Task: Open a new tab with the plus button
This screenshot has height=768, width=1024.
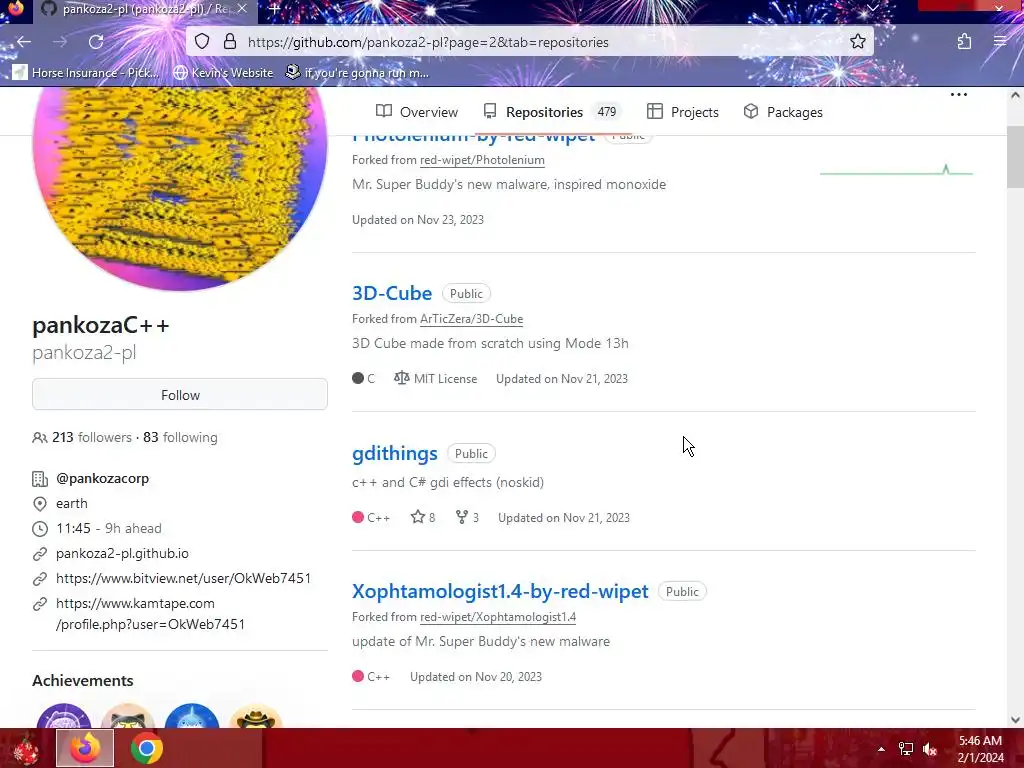Action: pyautogui.click(x=275, y=8)
